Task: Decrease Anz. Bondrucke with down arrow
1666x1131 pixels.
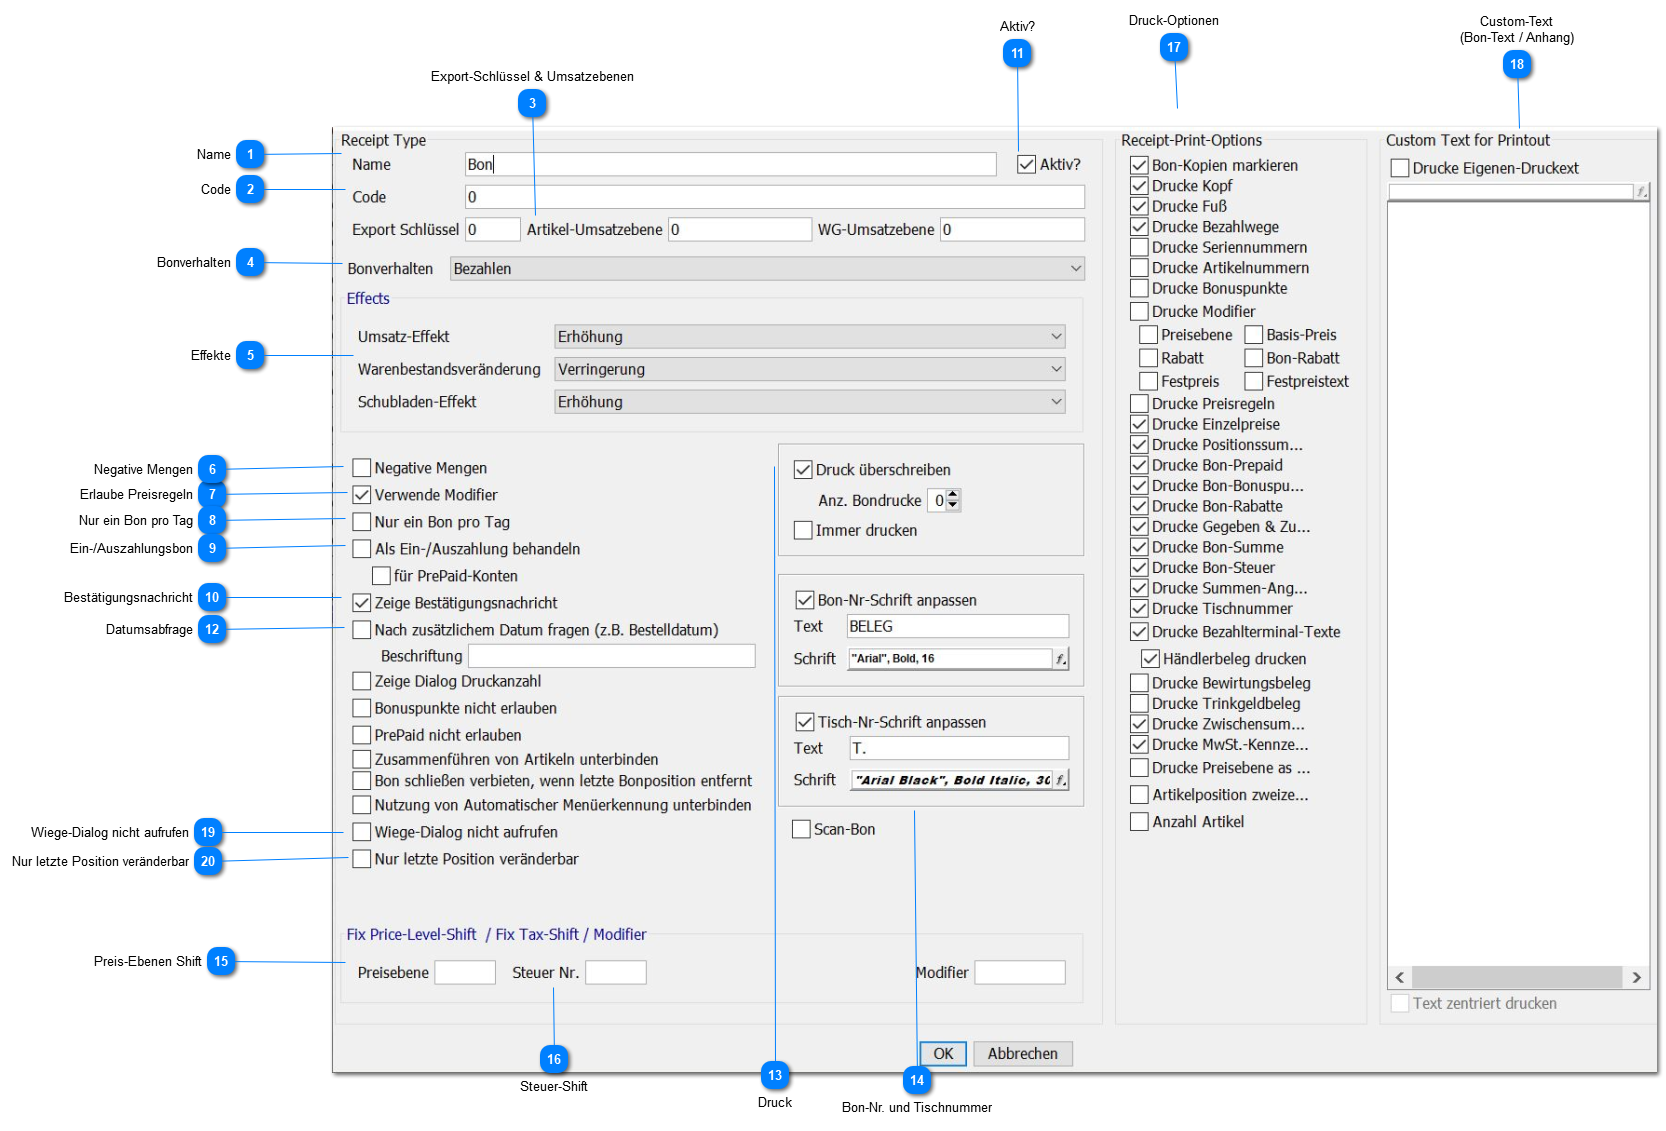Action: [x=953, y=506]
